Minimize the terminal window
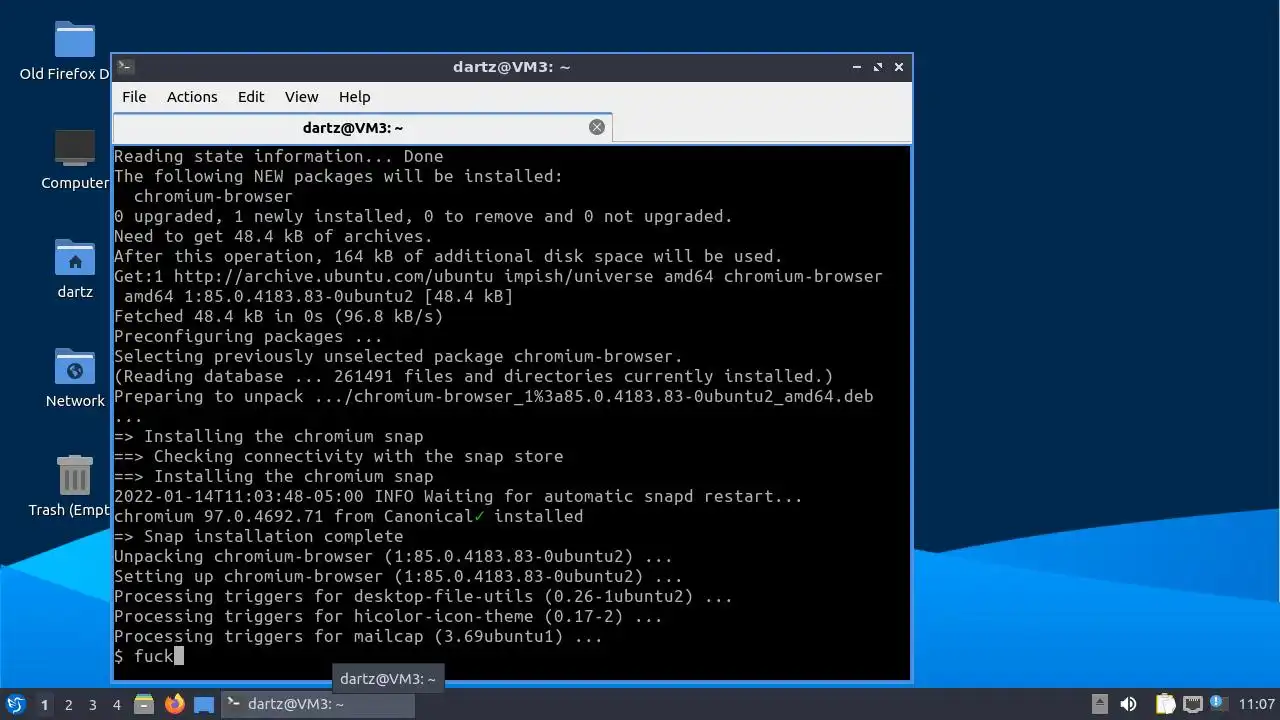Viewport: 1280px width, 720px height. 857,67
